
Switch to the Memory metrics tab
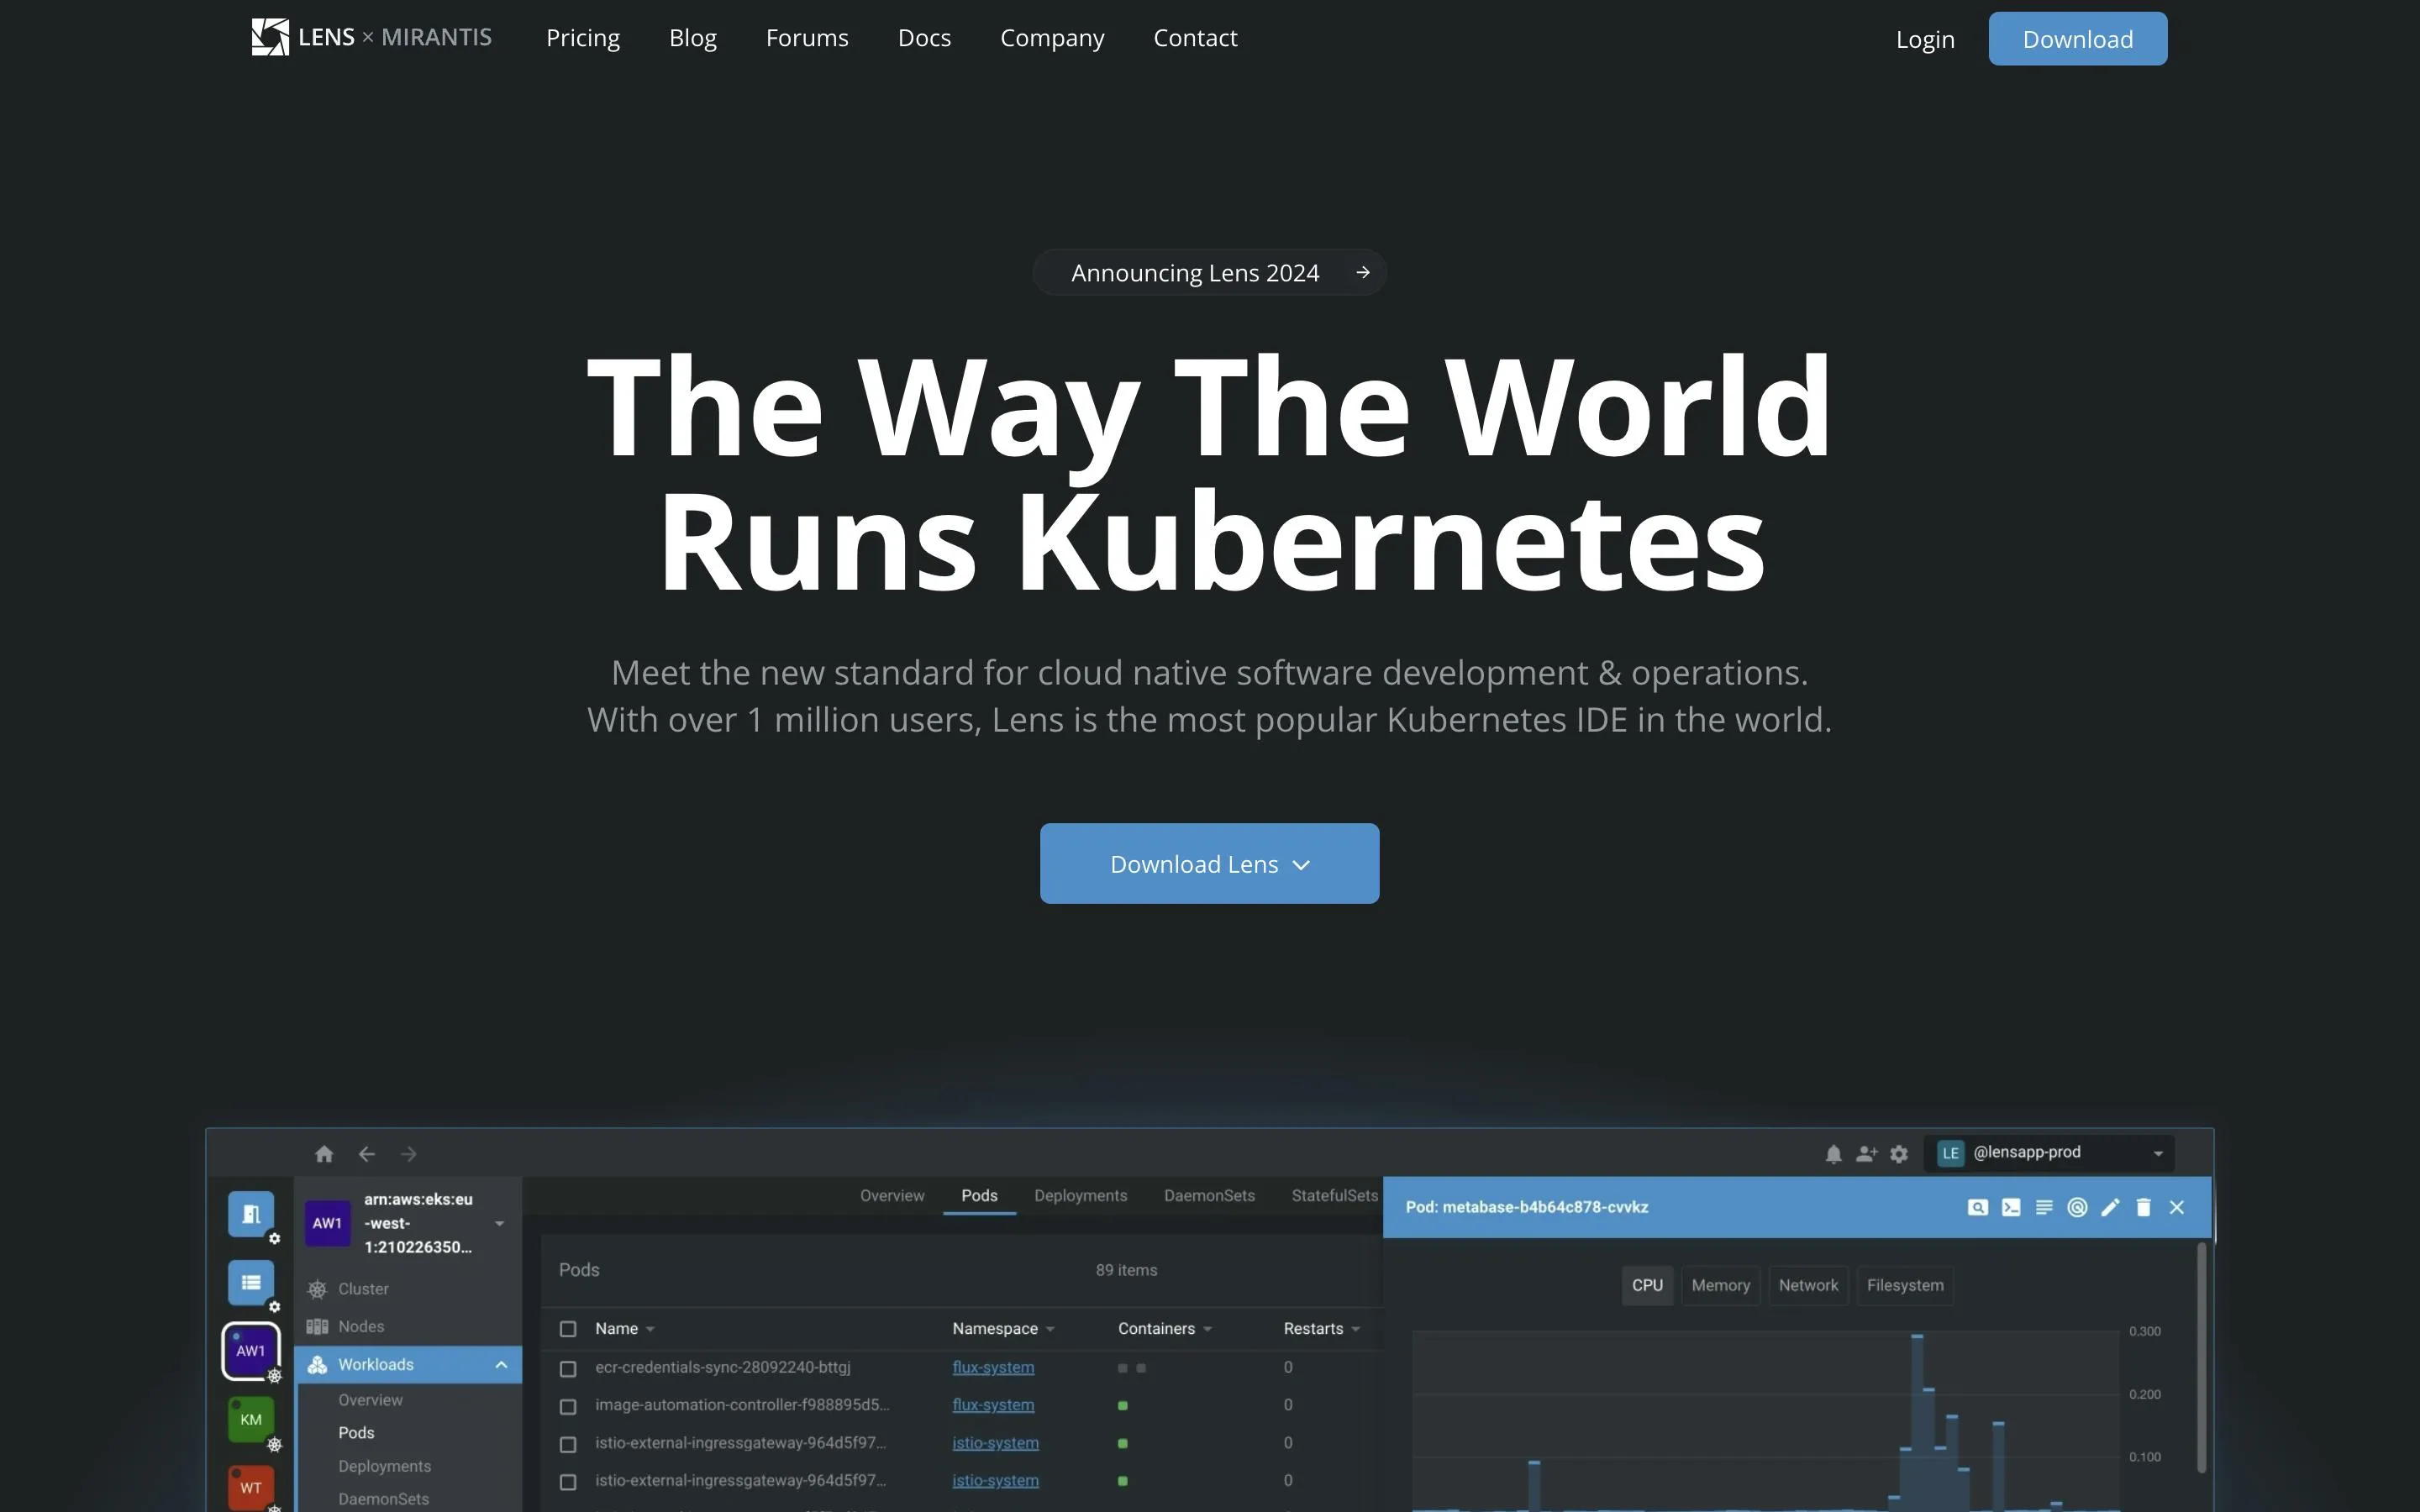[1720, 1285]
